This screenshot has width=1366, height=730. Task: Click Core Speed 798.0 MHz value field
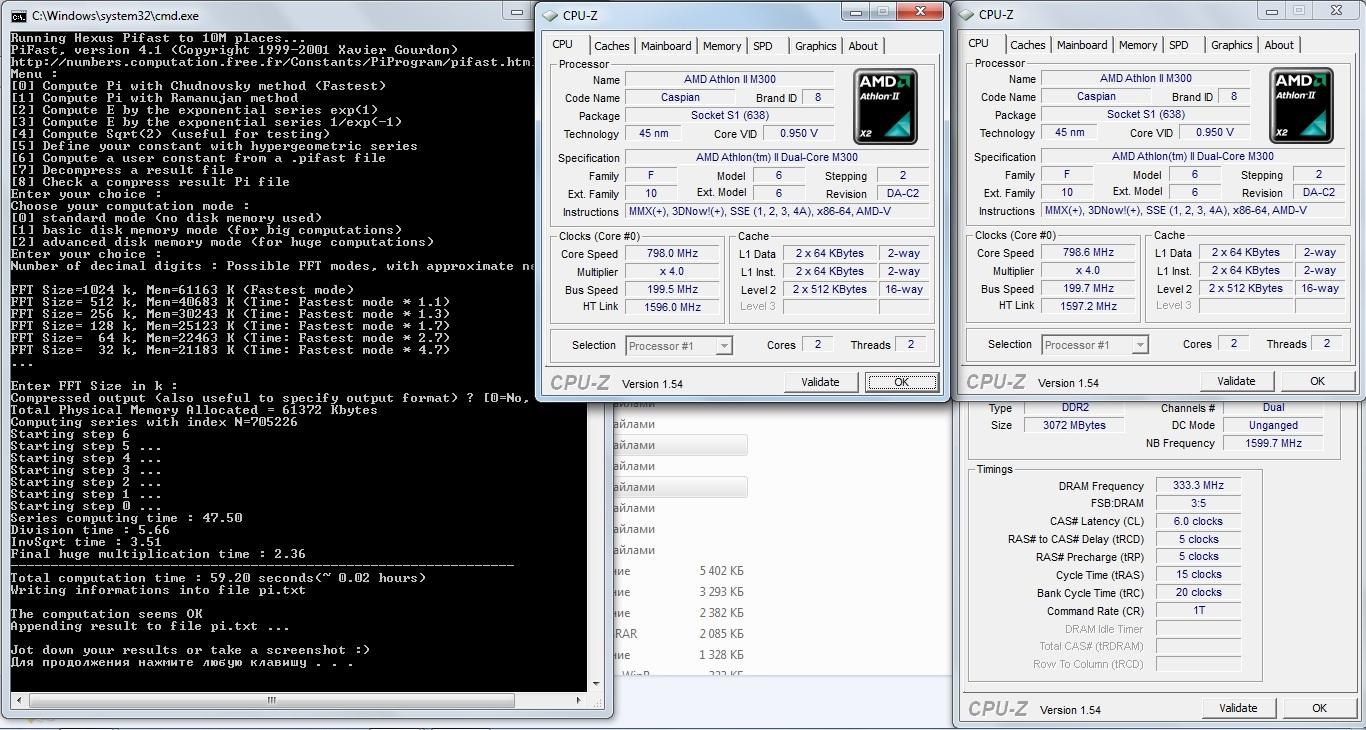pyautogui.click(x=672, y=254)
